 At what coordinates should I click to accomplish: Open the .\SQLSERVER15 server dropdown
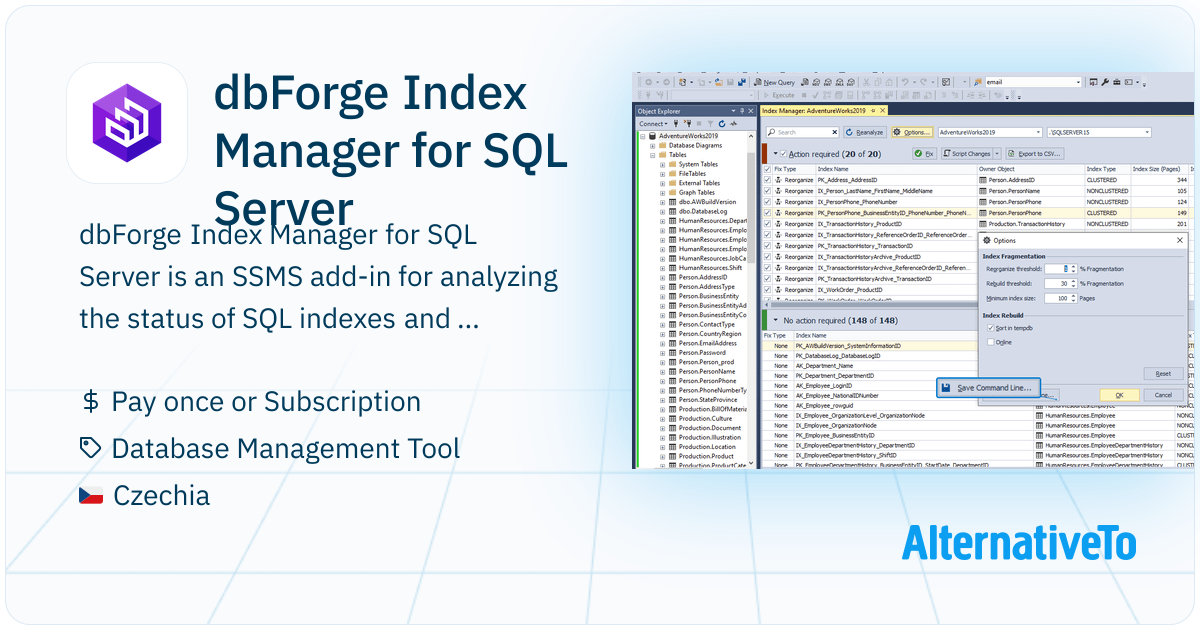1147,132
